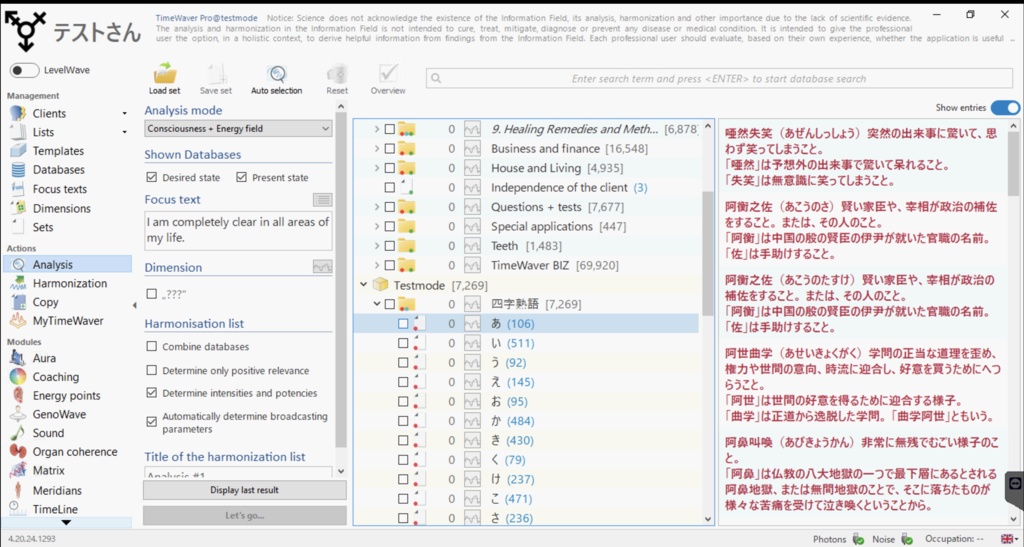This screenshot has width=1024, height=547.
Task: Open the Databases sidebar item
Action: point(59,170)
